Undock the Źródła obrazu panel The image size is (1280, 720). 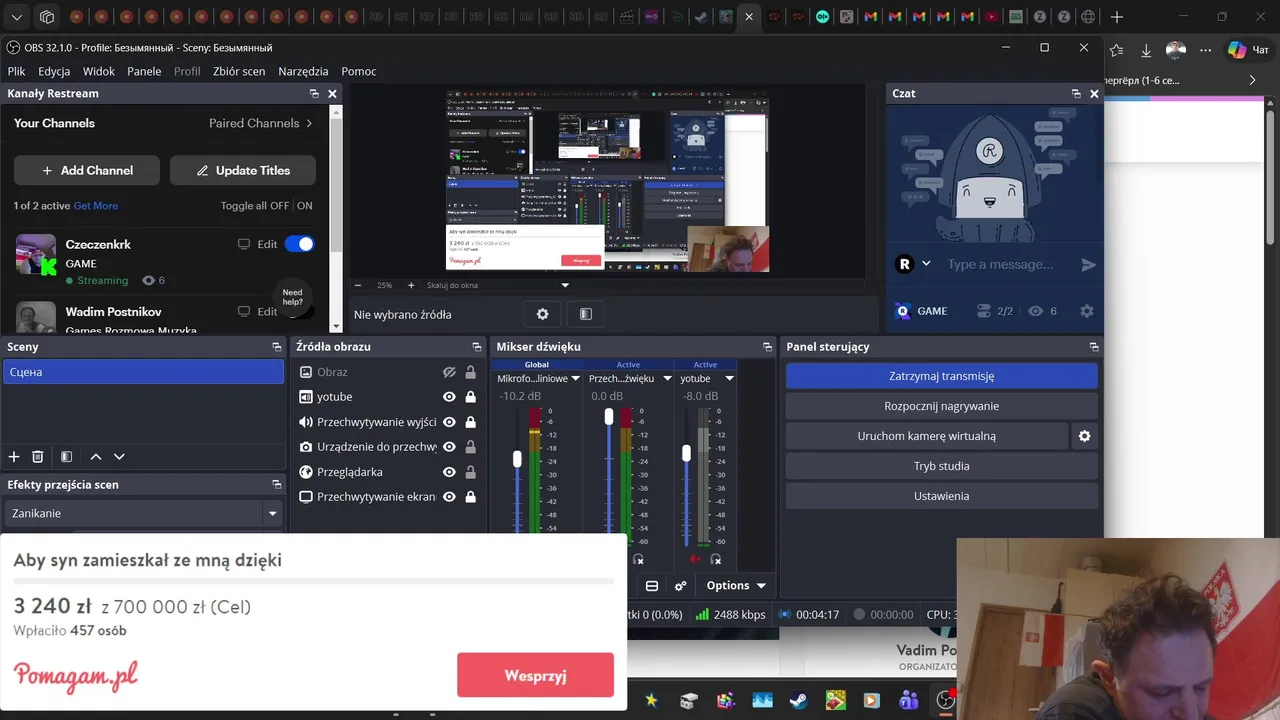(x=476, y=347)
